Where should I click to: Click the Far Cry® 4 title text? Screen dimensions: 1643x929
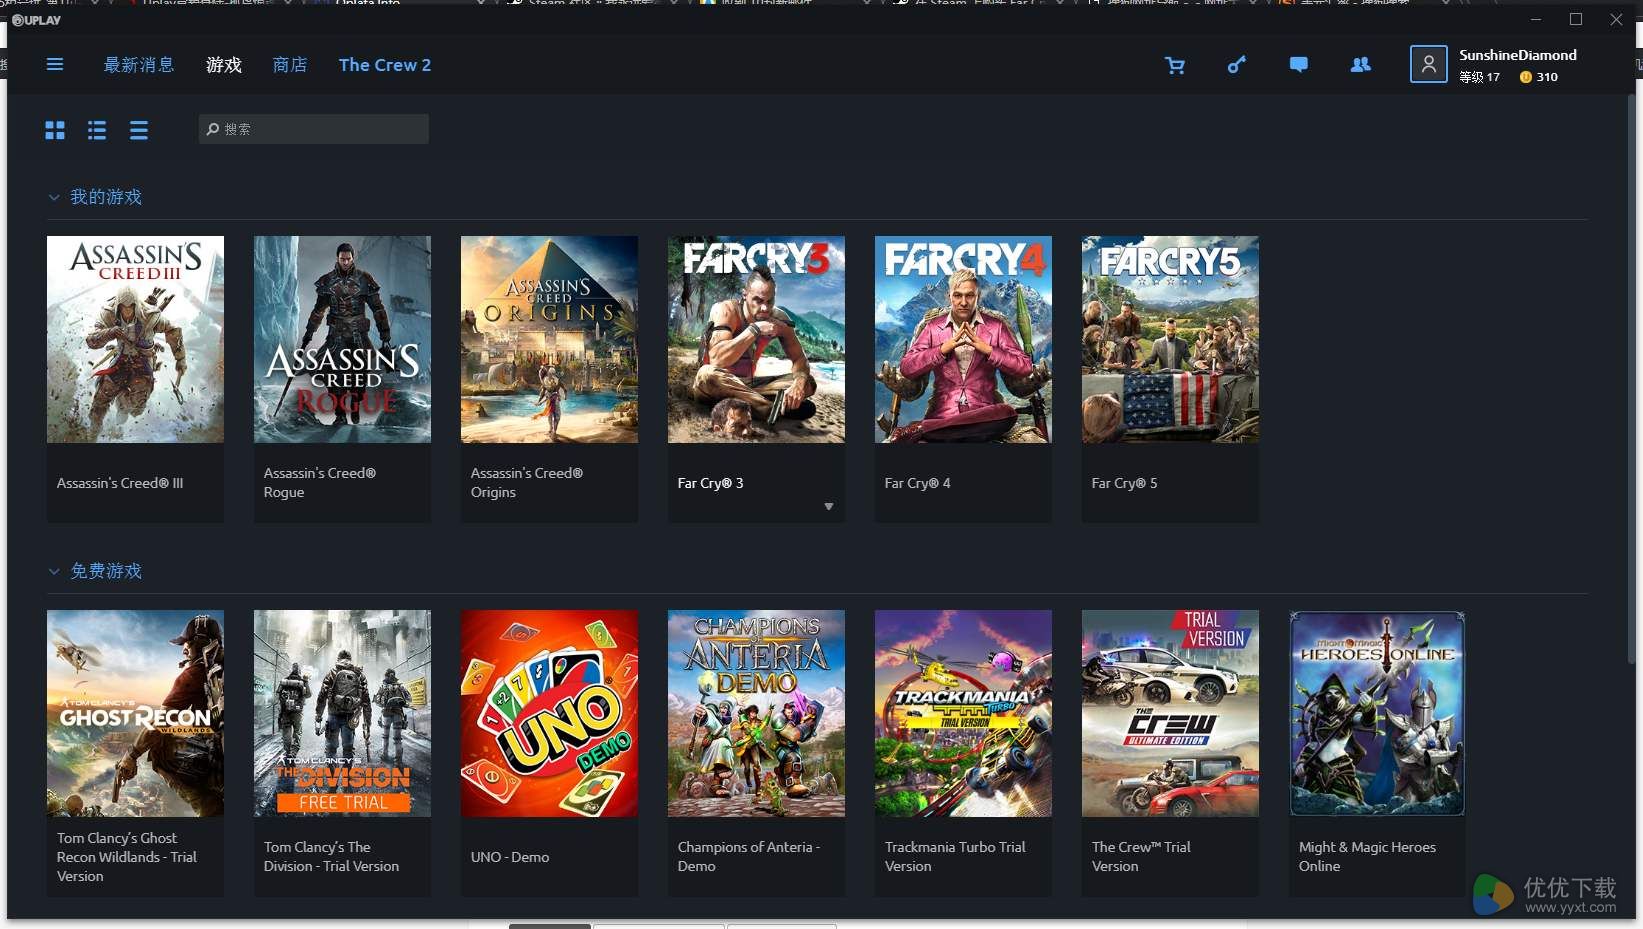coord(917,483)
